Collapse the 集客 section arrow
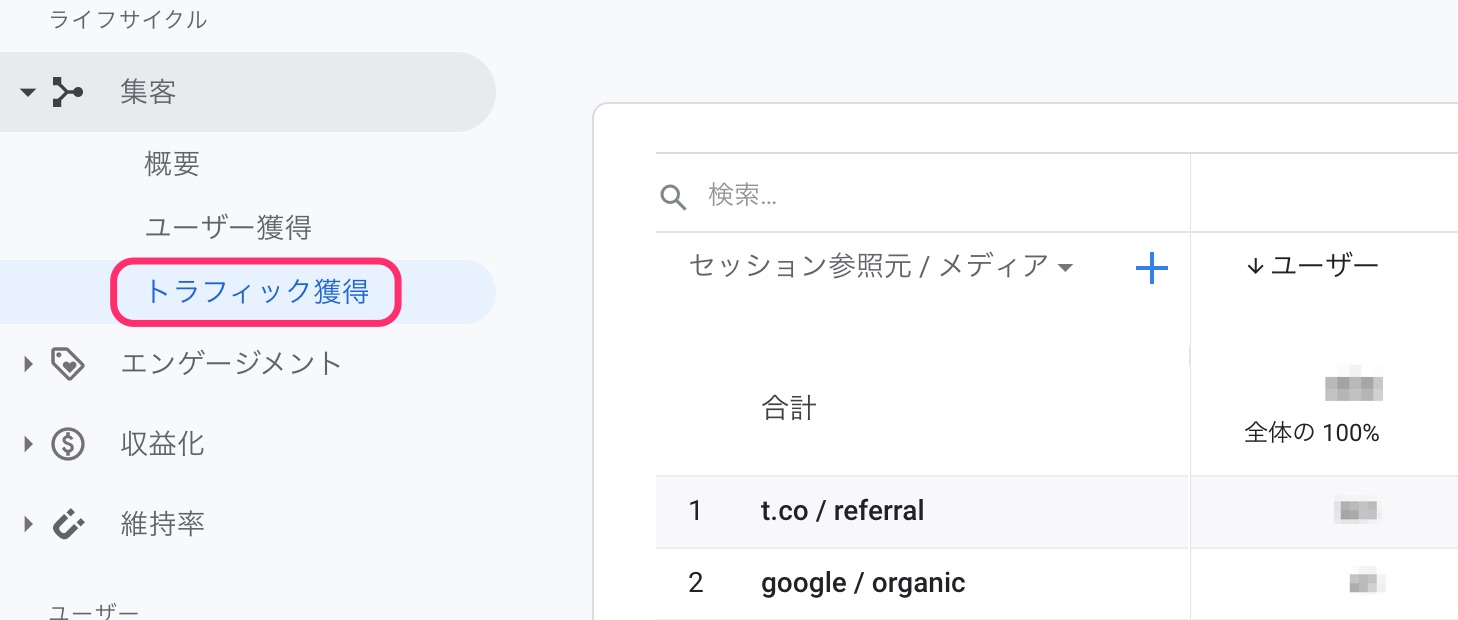This screenshot has height=620, width=1458. click(x=27, y=93)
